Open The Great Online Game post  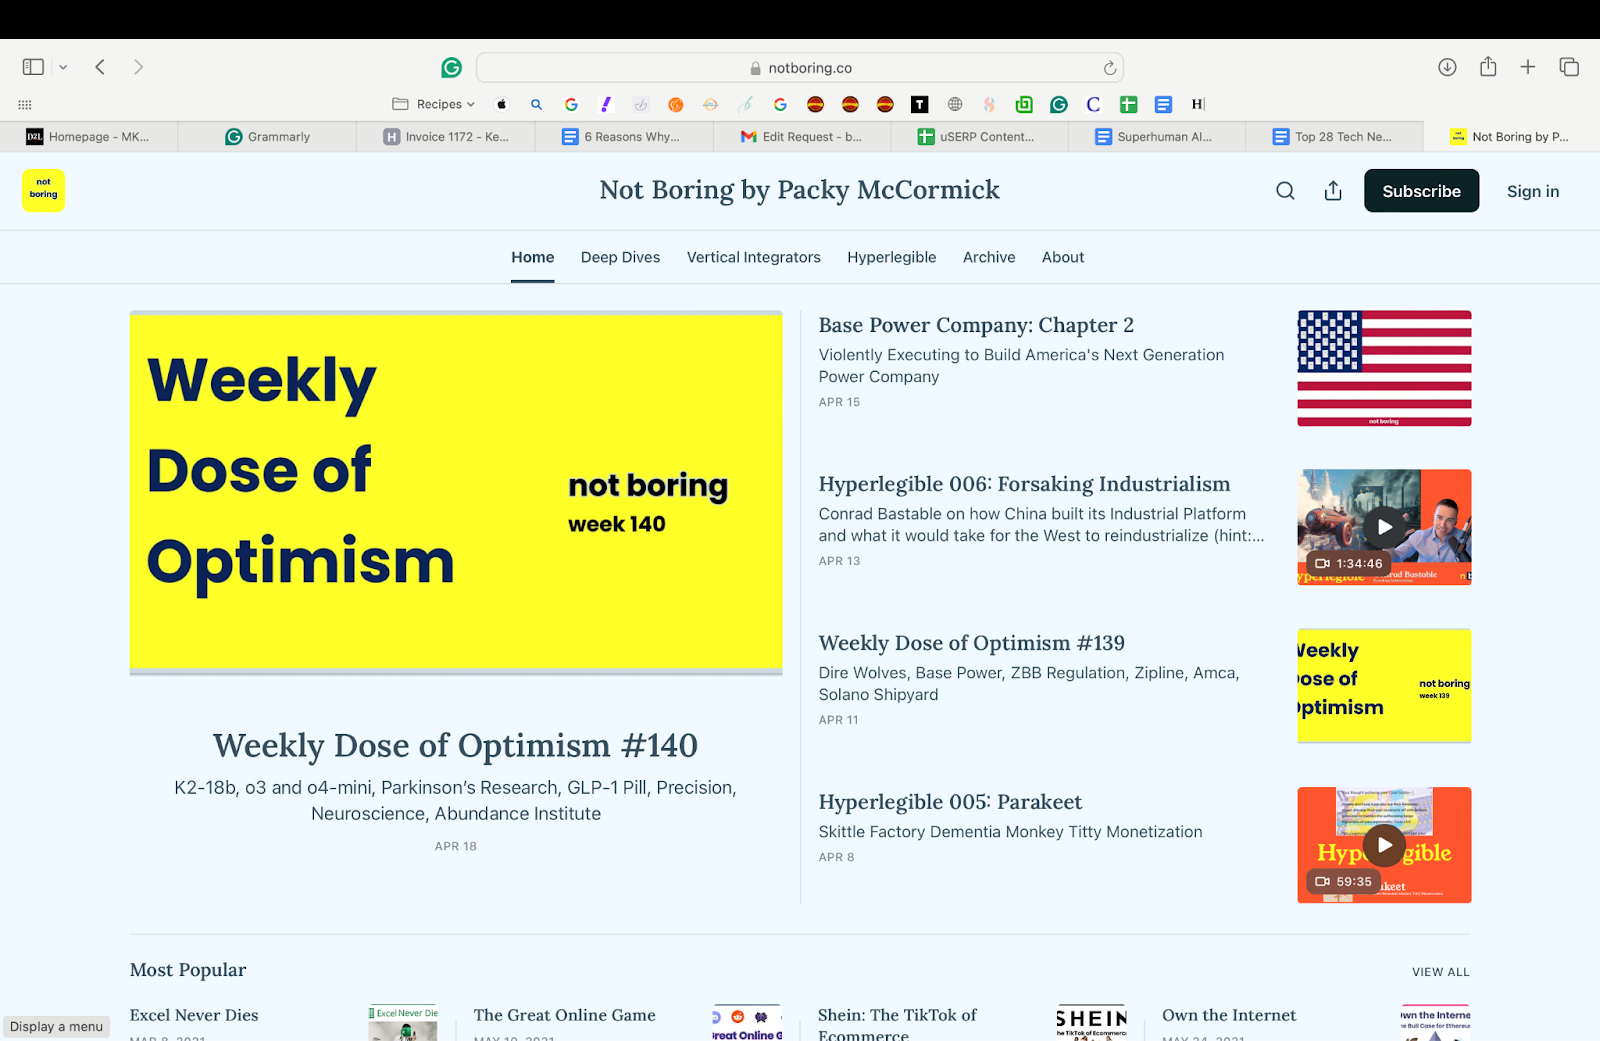(x=565, y=1015)
